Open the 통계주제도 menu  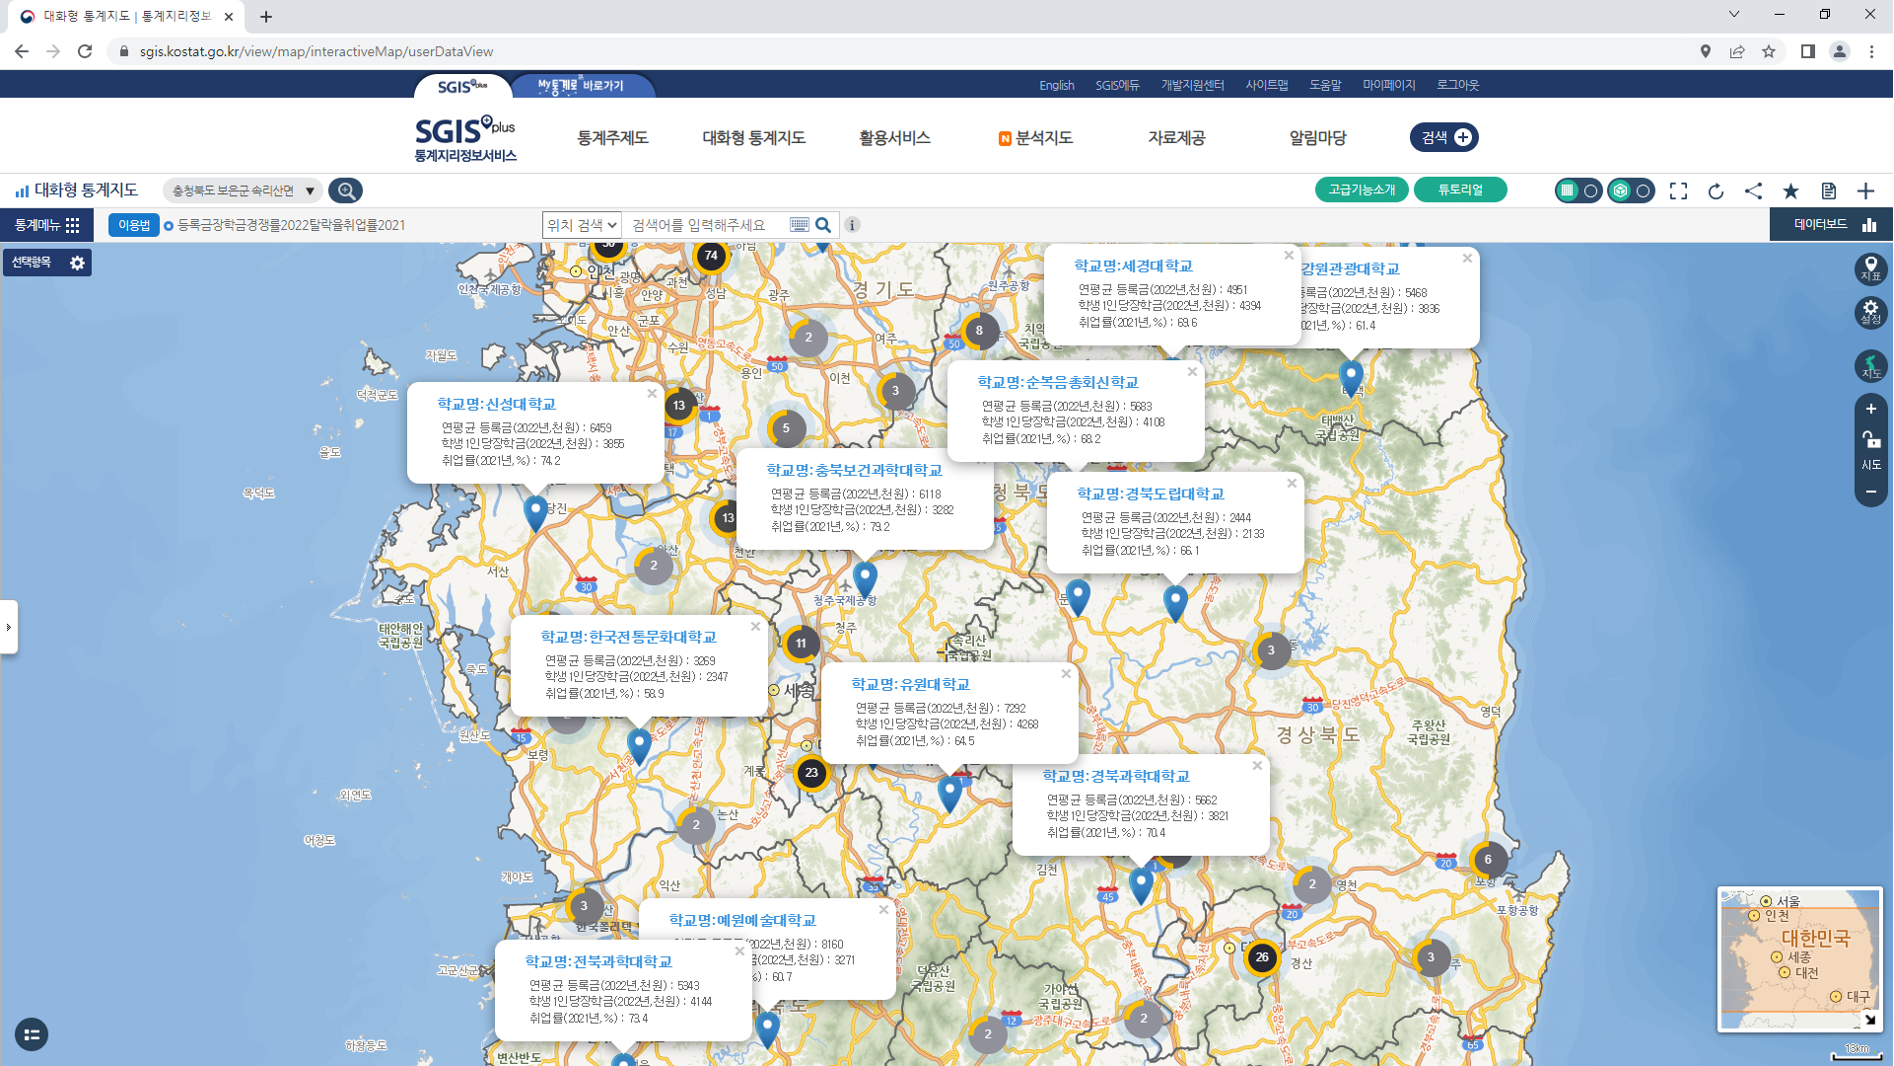(612, 138)
